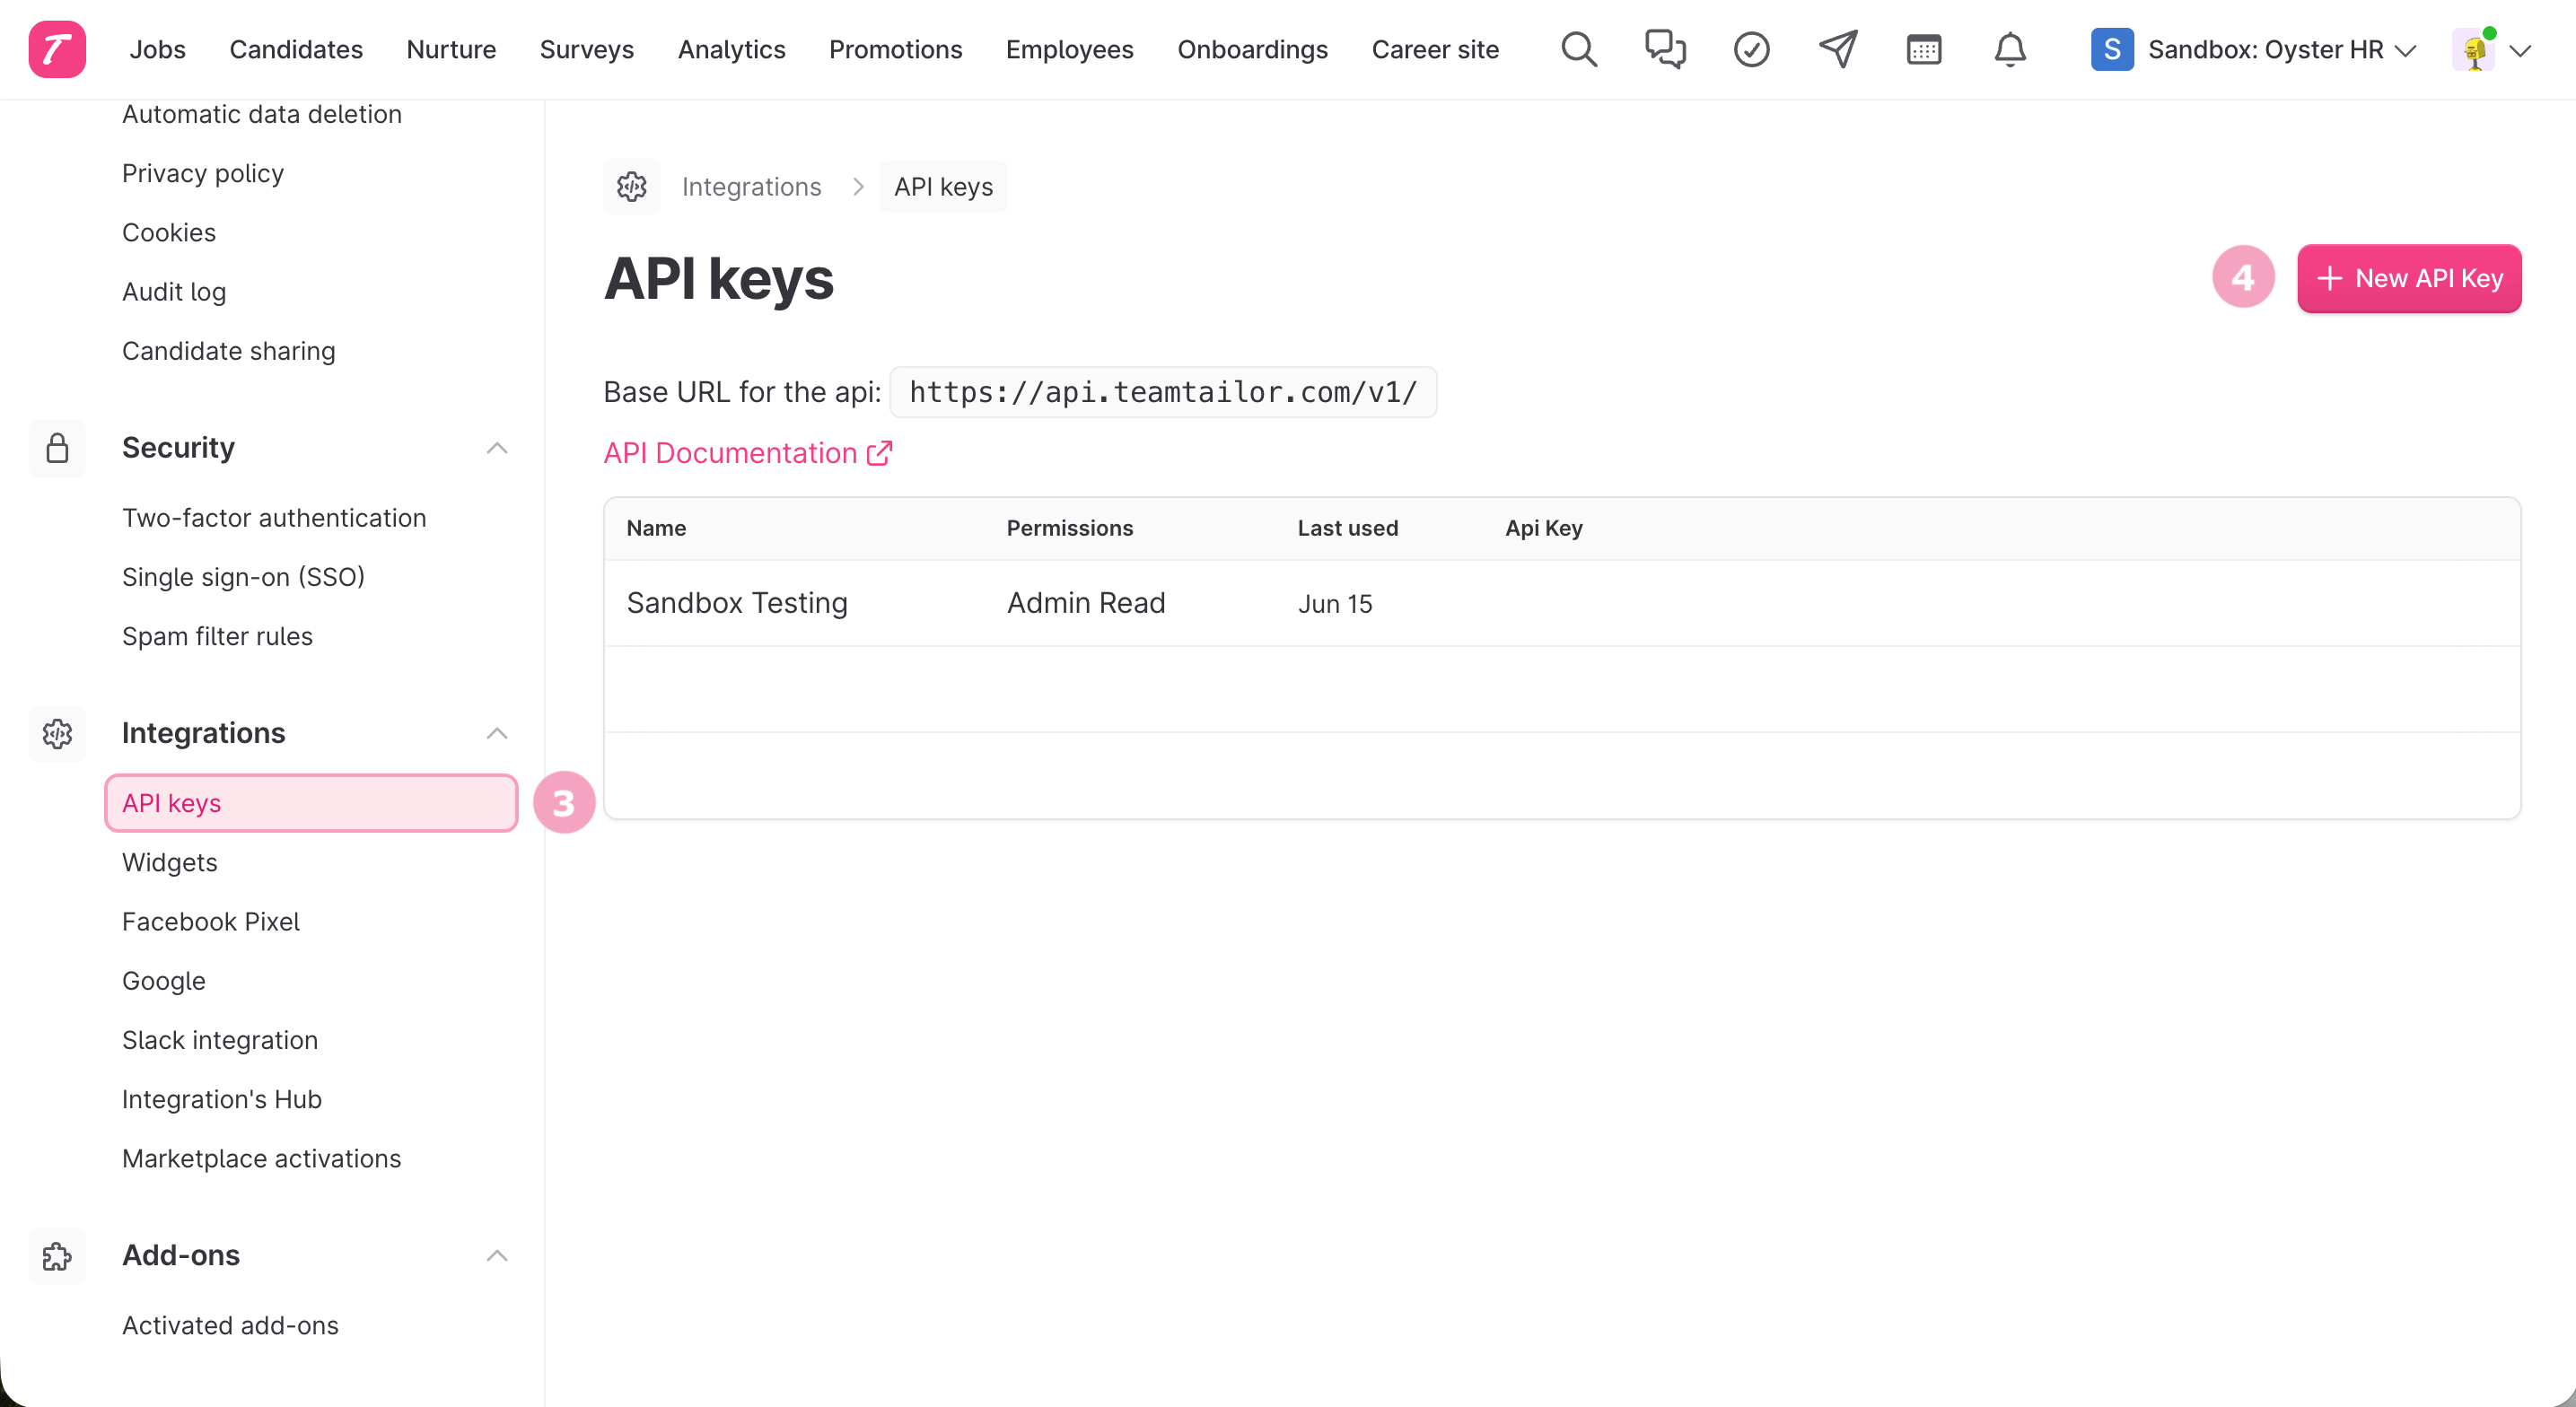Open Widgets in the sidebar
The height and width of the screenshot is (1407, 2576).
[x=170, y=862]
